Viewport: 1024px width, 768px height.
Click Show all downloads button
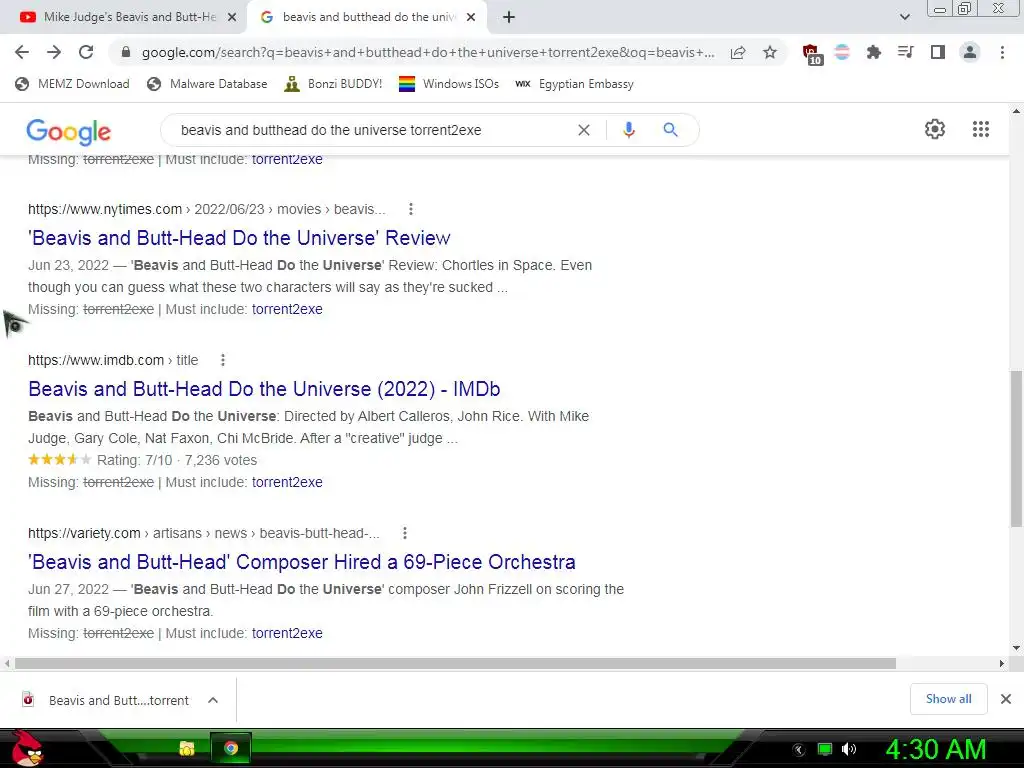(948, 699)
